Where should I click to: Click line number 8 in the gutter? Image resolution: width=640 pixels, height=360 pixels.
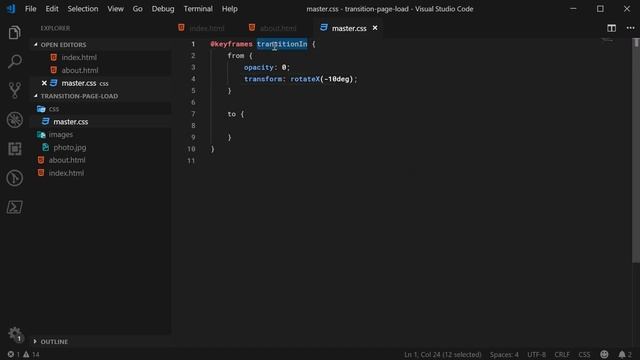(x=193, y=126)
